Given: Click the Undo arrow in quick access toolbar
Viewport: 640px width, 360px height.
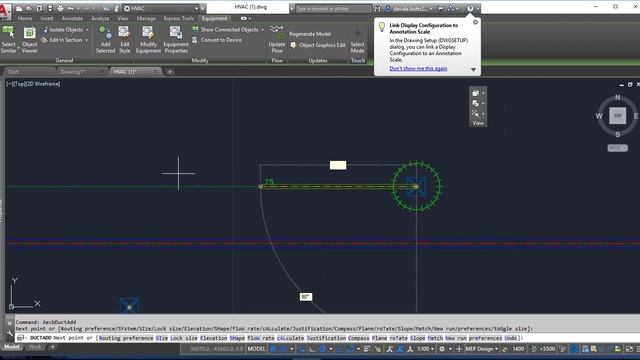Looking at the screenshot, I should pyautogui.click(x=71, y=8).
